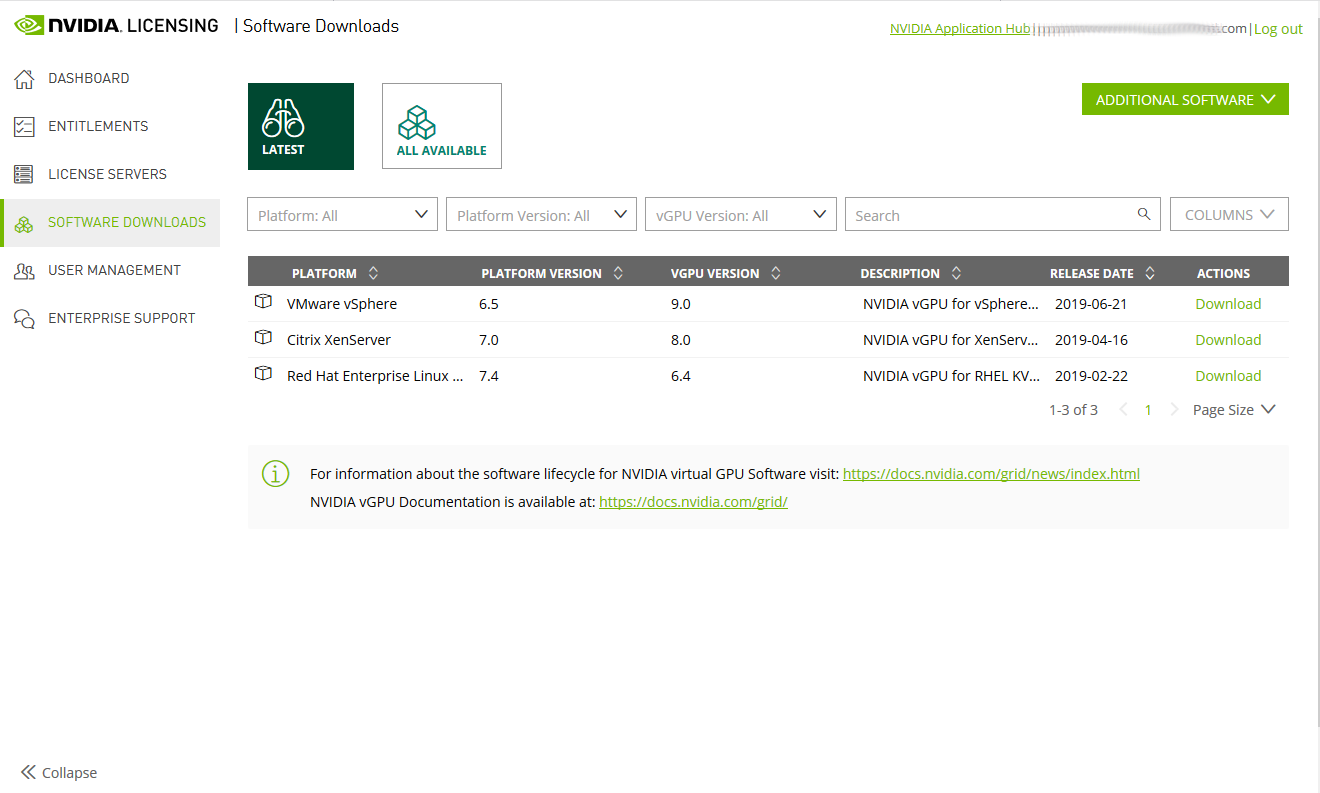The height and width of the screenshot is (793, 1320).
Task: Select the Latest binoculars tile
Action: click(301, 126)
